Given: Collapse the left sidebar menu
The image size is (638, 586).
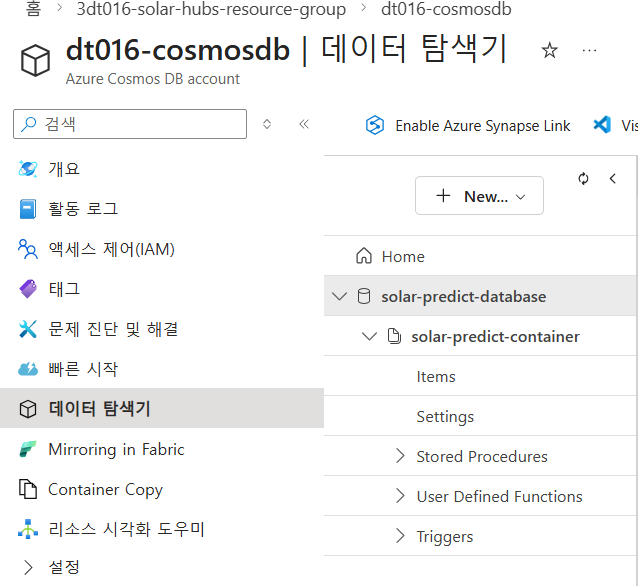Looking at the screenshot, I should pos(304,124).
